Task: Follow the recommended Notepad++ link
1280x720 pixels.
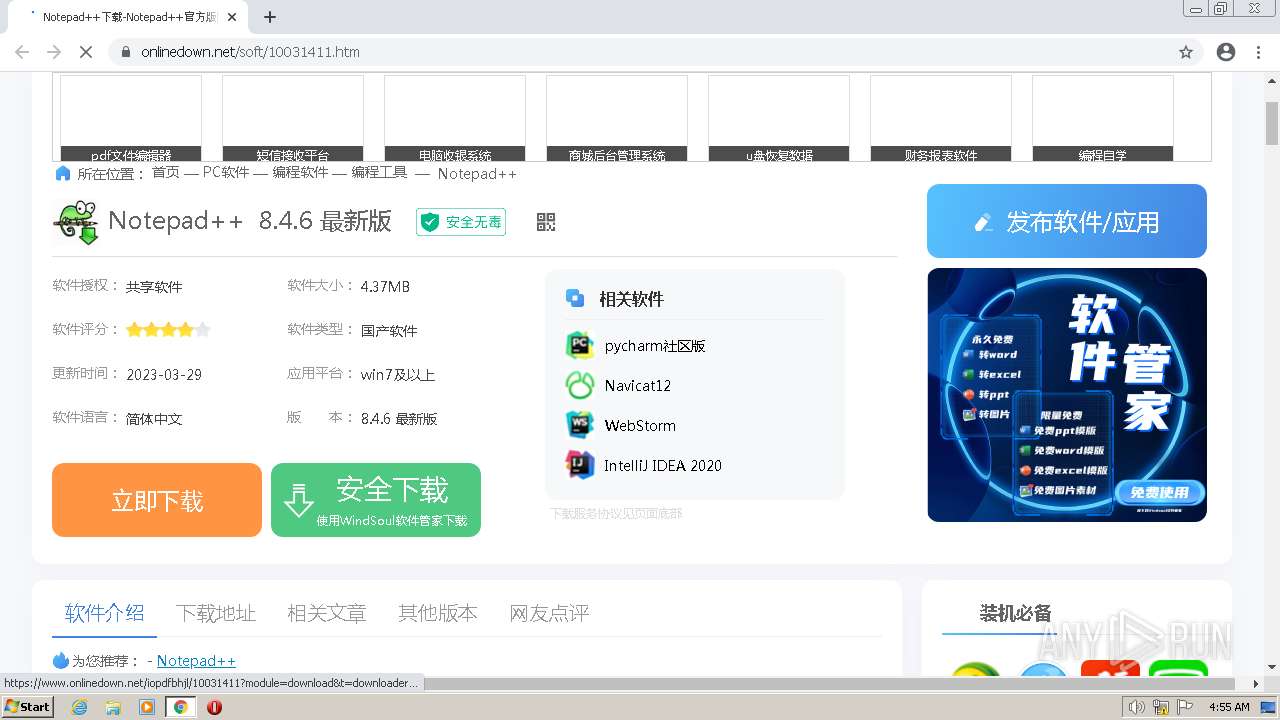Action: pos(196,661)
